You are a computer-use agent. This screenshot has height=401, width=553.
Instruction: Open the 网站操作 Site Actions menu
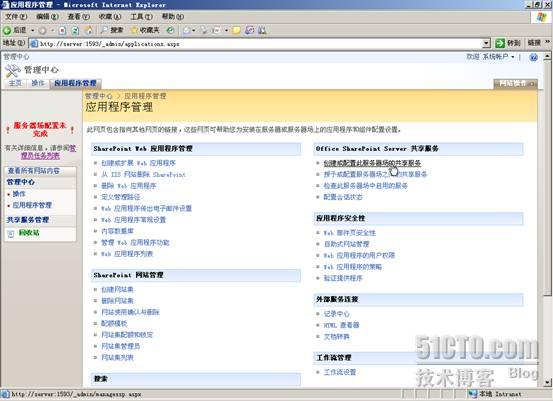pos(515,84)
